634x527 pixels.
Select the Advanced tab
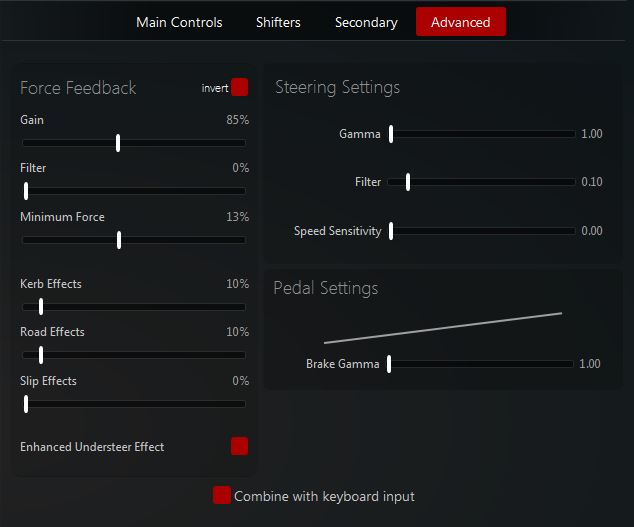(x=461, y=22)
